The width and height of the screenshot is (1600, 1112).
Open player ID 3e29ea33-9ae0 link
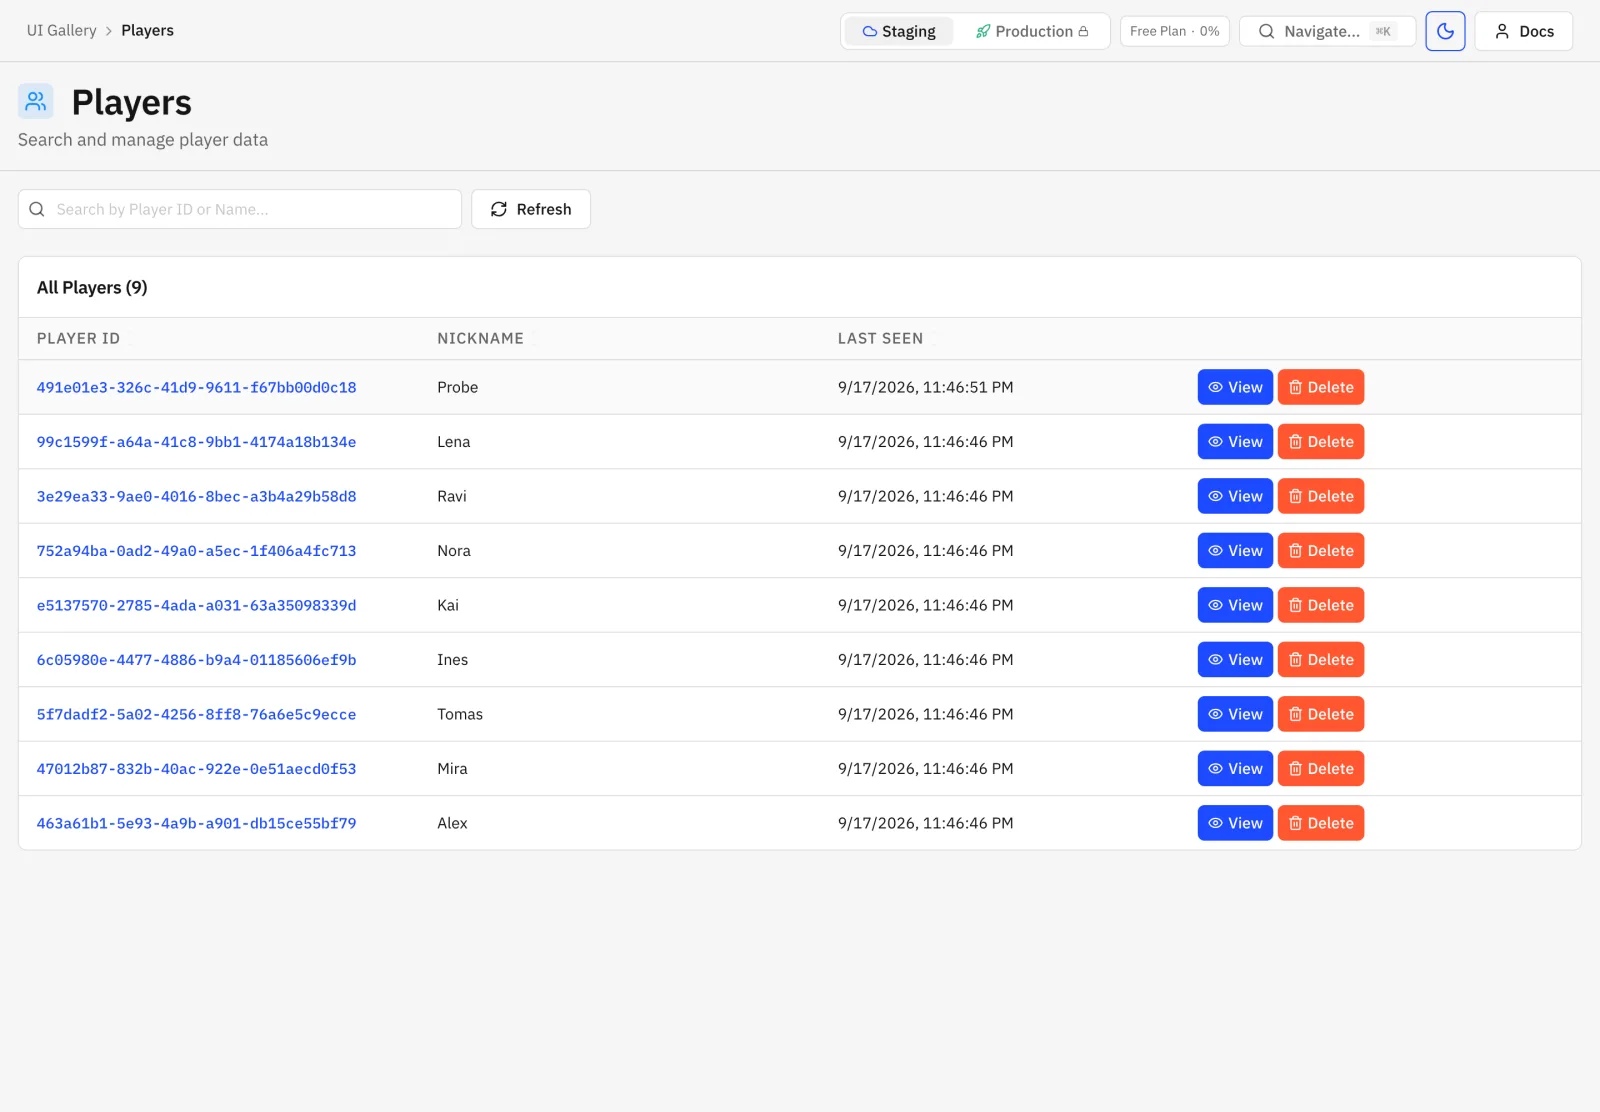click(196, 496)
